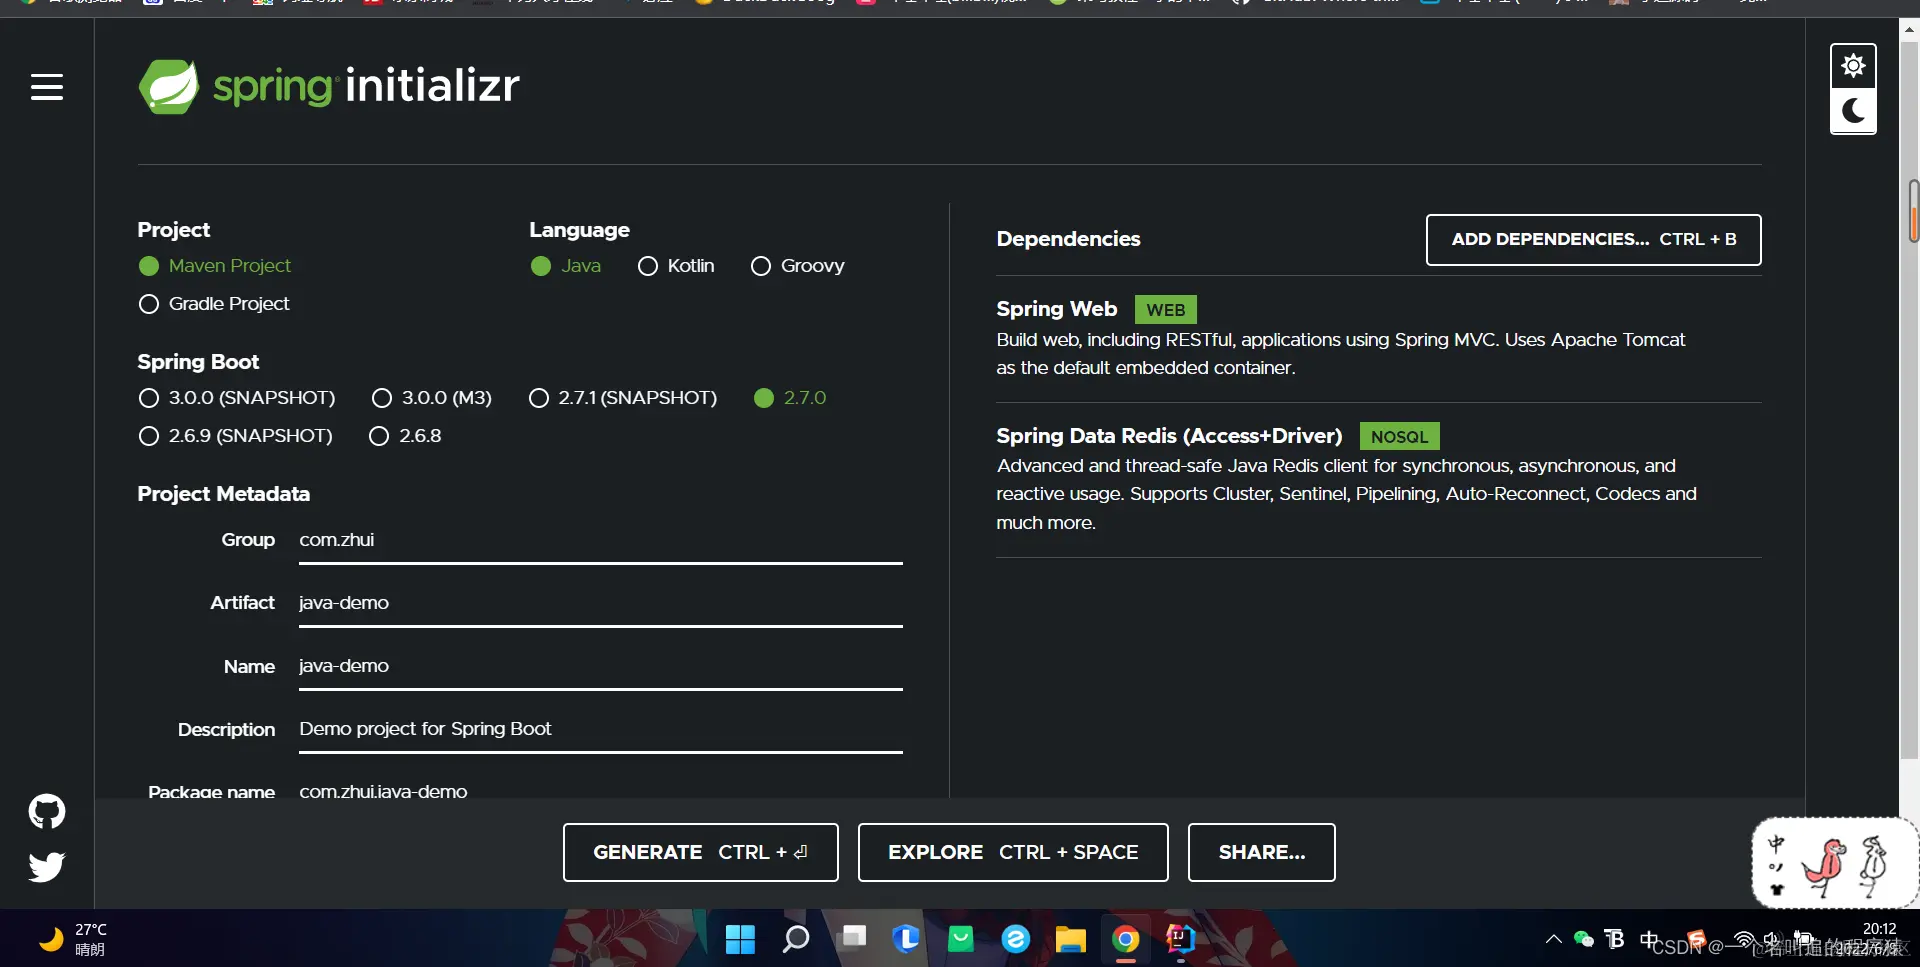Select Kotlin language
The image size is (1920, 967).
click(x=676, y=266)
